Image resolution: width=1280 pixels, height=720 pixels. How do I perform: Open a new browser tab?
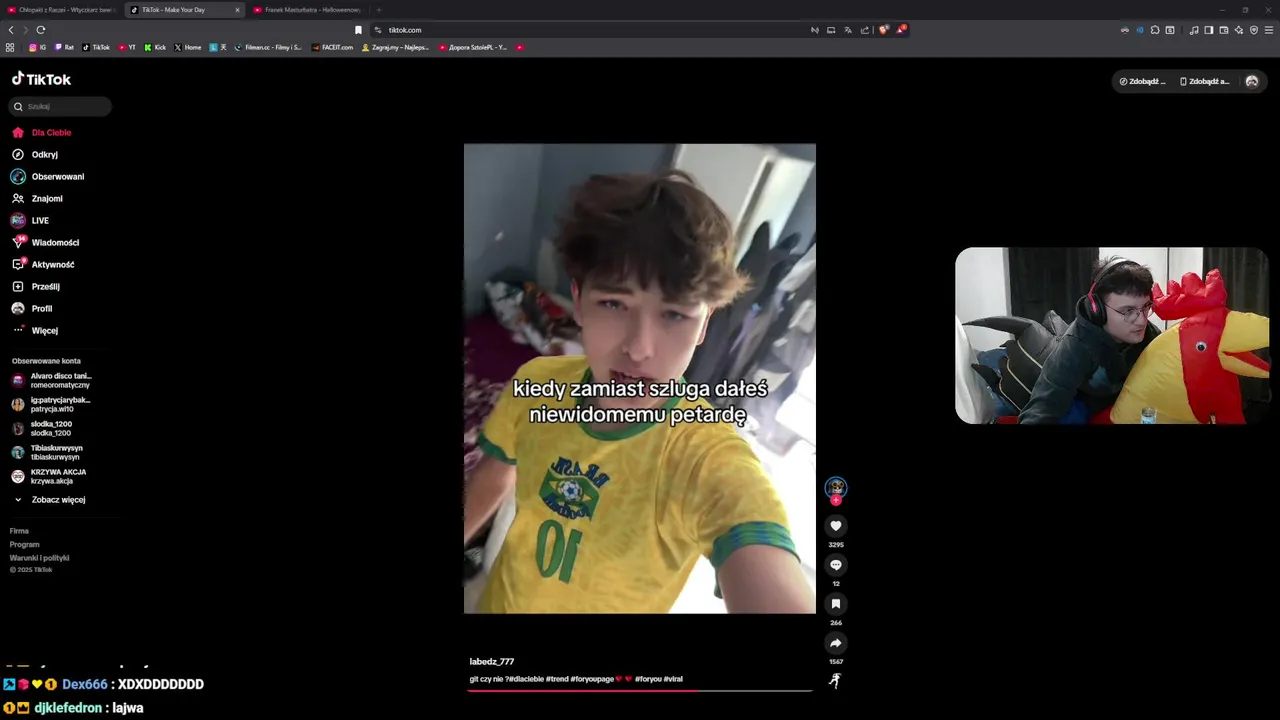coord(378,10)
